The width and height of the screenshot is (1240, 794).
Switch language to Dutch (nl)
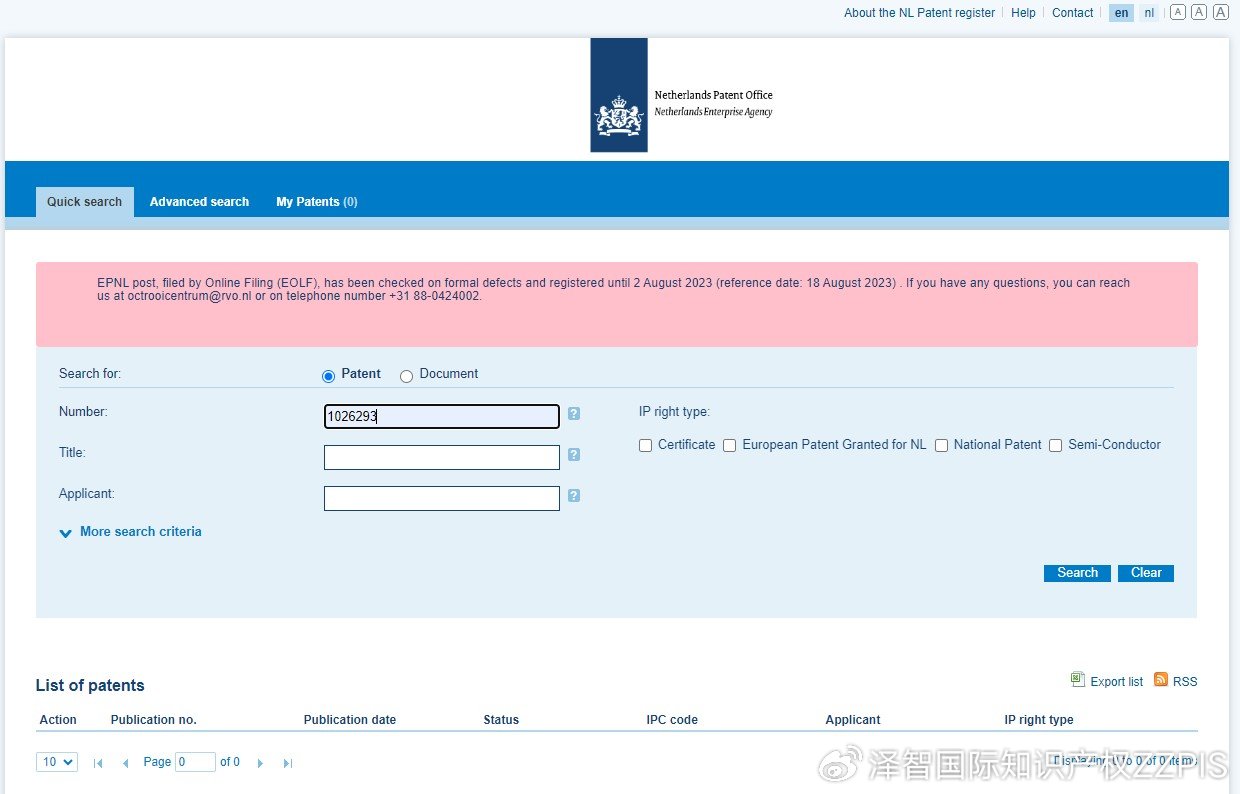click(1149, 13)
